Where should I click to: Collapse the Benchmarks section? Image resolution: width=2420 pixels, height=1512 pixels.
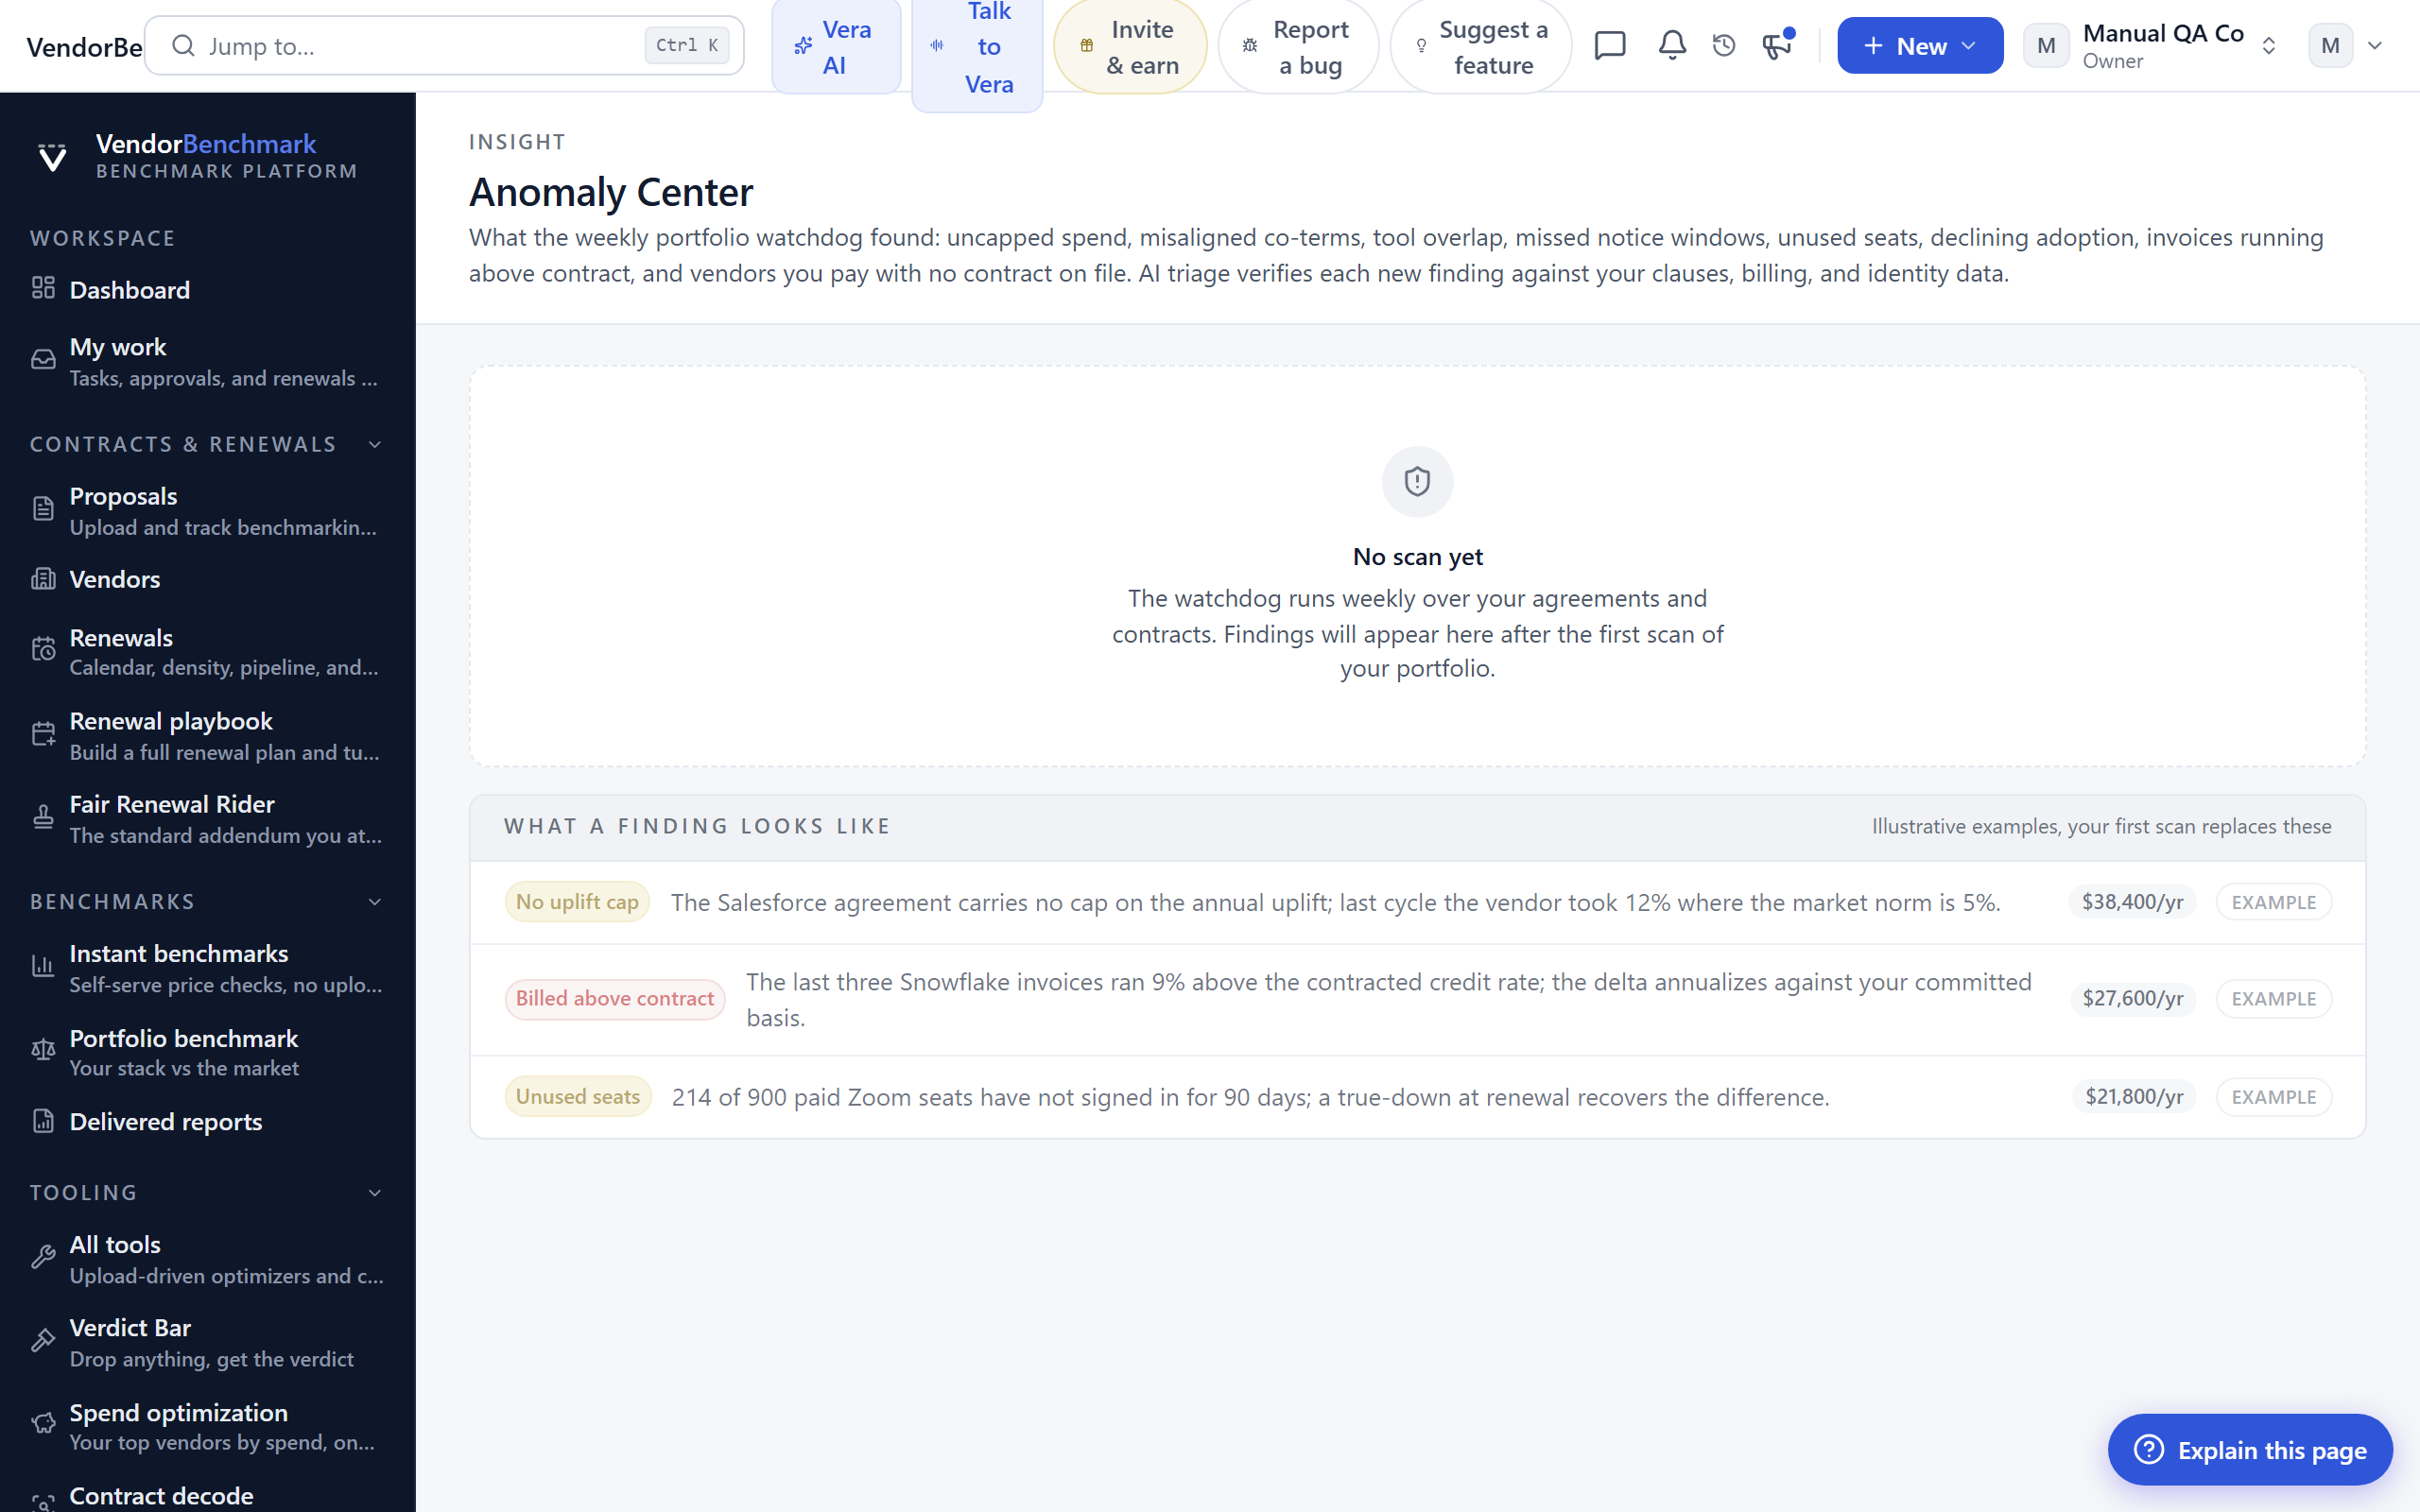coord(375,902)
